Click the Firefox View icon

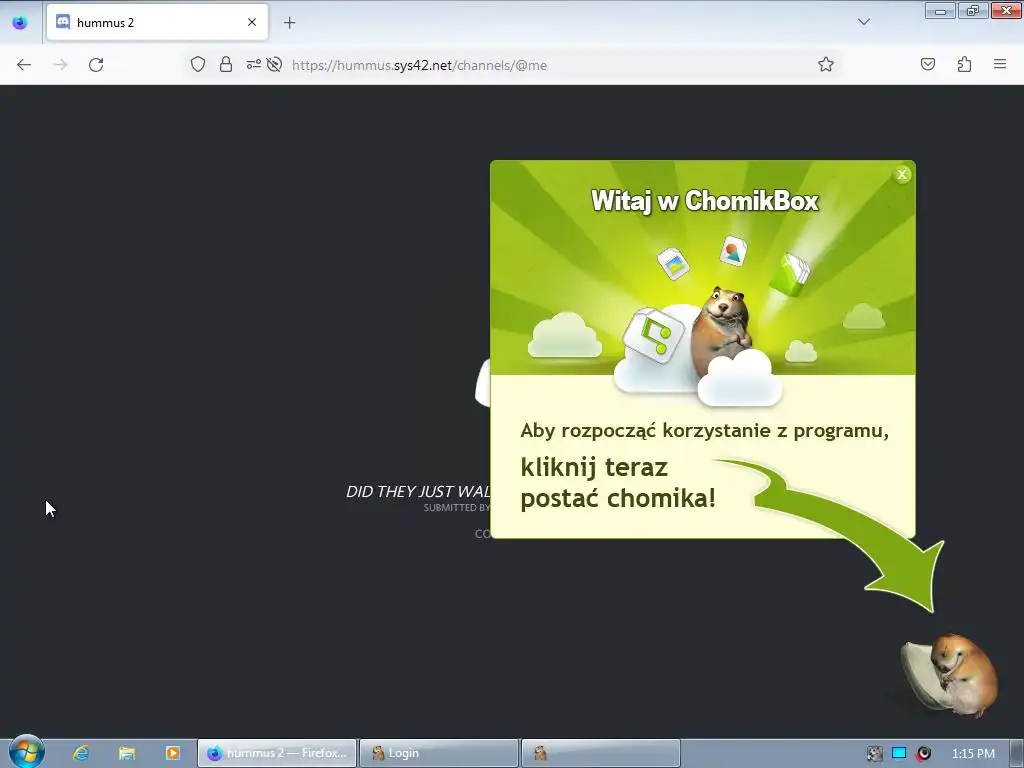pos(20,23)
